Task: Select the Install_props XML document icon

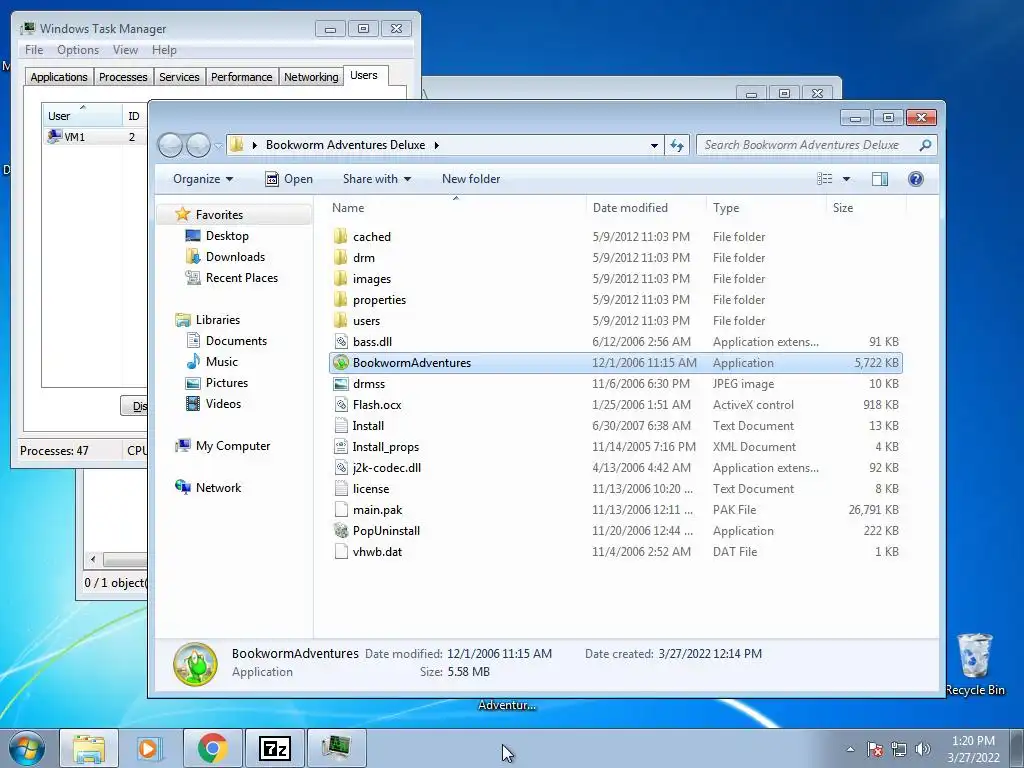Action: coord(340,447)
